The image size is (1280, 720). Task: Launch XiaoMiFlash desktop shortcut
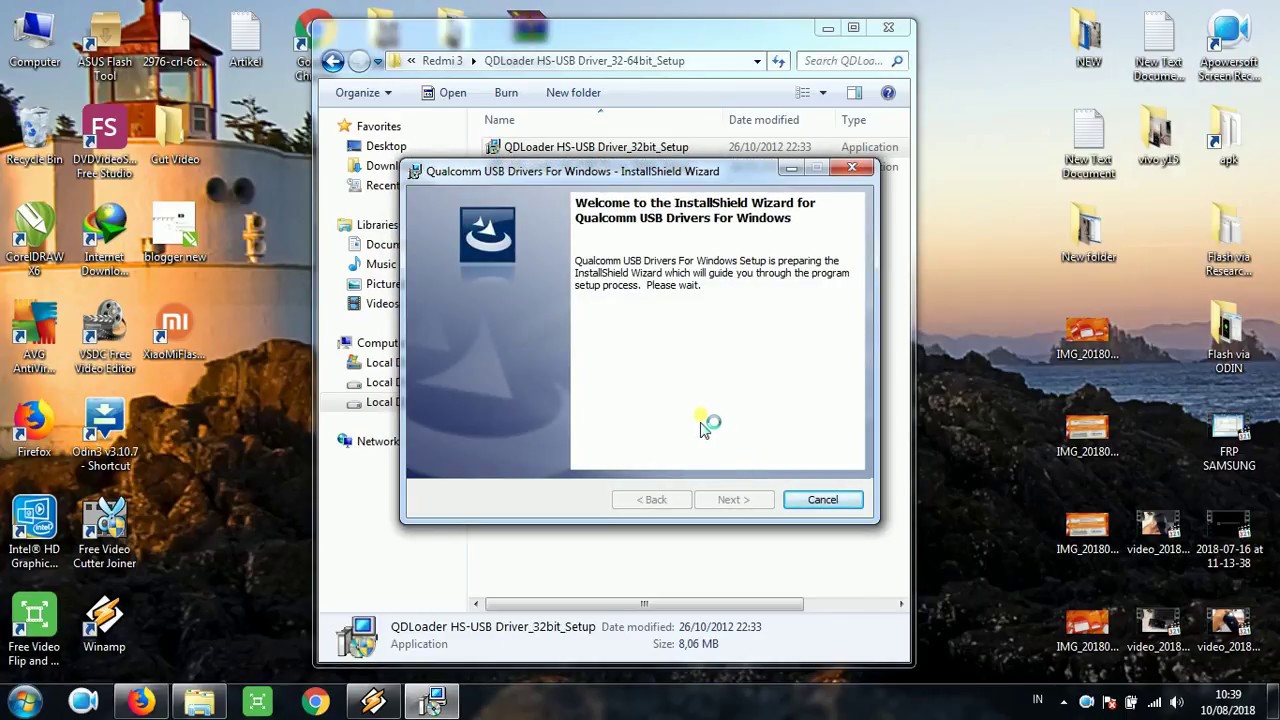click(x=174, y=332)
